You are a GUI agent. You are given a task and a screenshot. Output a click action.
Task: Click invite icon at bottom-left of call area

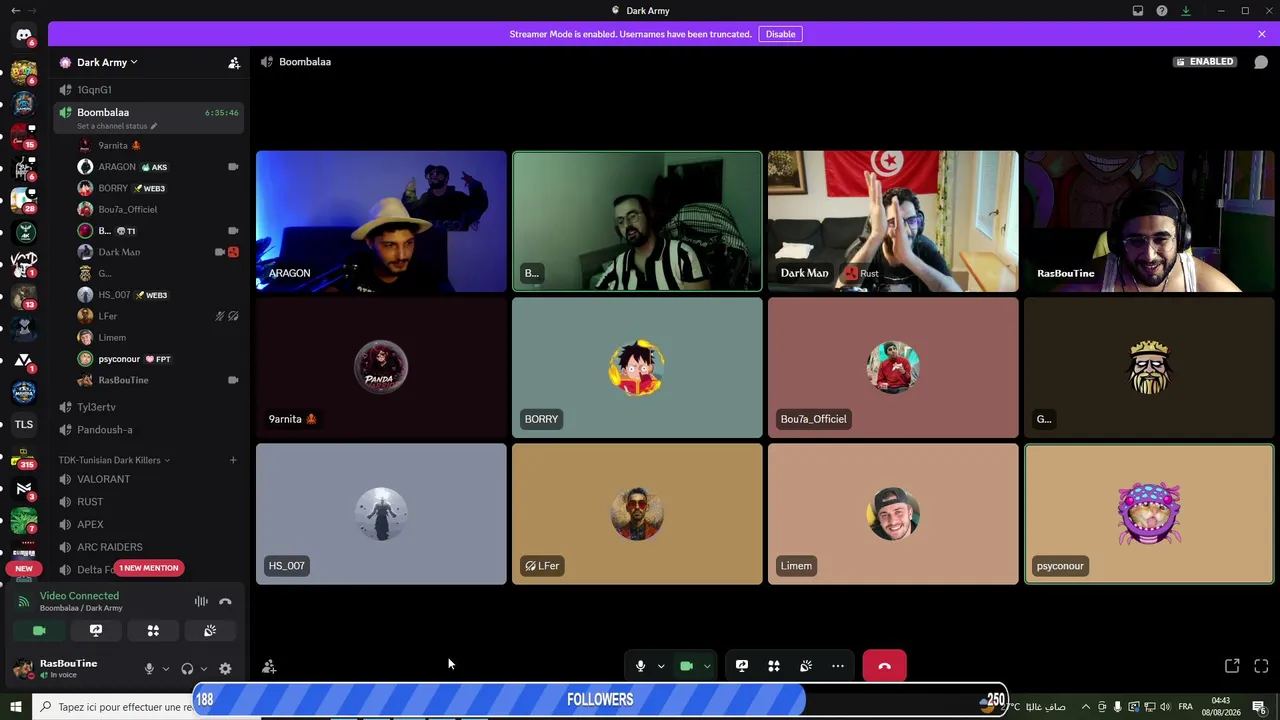269,667
